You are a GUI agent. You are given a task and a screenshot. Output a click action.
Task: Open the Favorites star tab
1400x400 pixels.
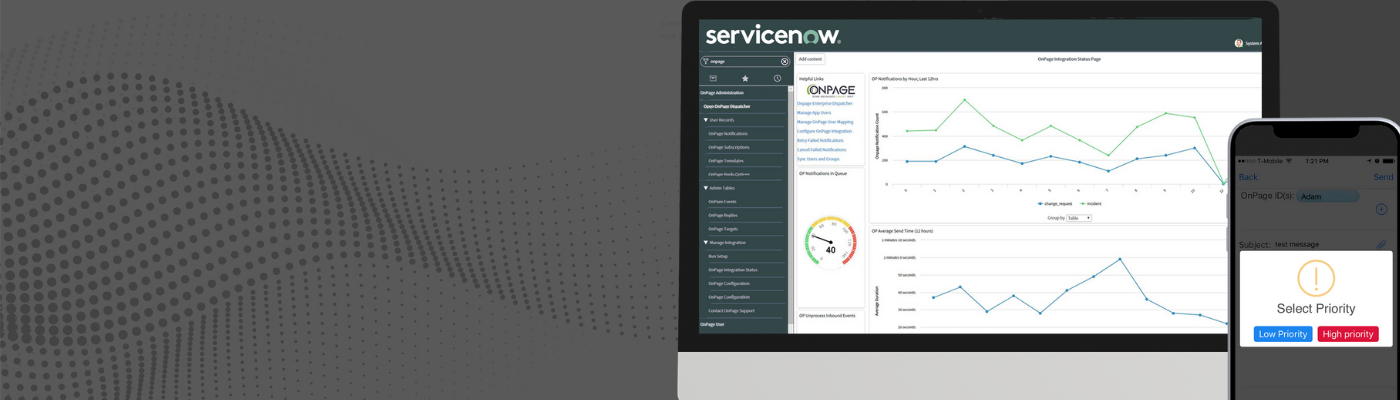[744, 78]
